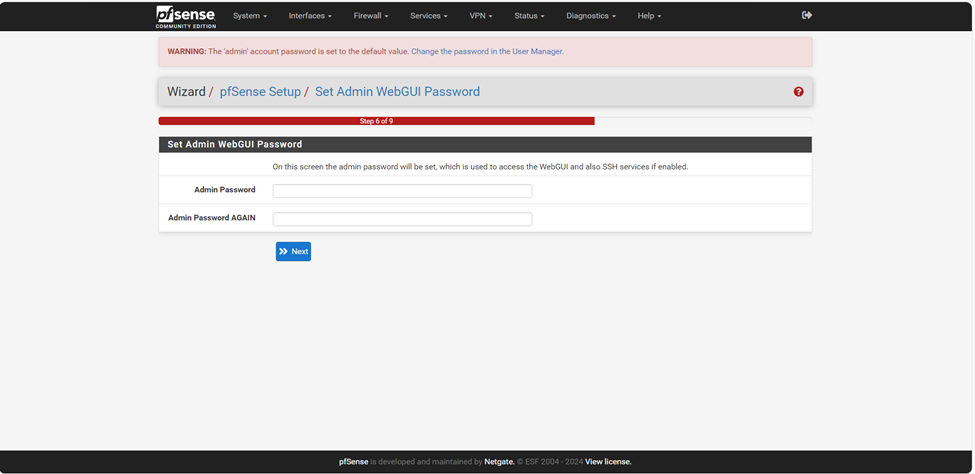
Task: Click the logout icon in top bar
Action: pyautogui.click(x=807, y=15)
